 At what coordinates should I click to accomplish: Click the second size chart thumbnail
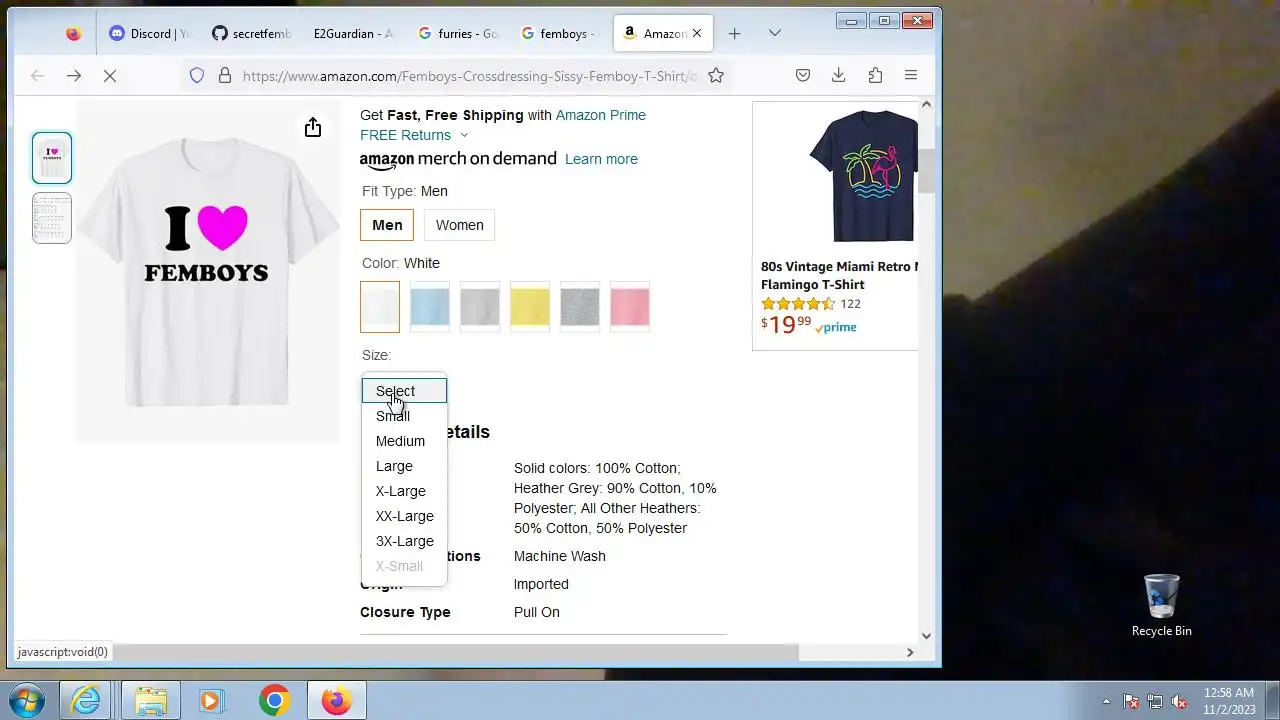click(x=52, y=218)
